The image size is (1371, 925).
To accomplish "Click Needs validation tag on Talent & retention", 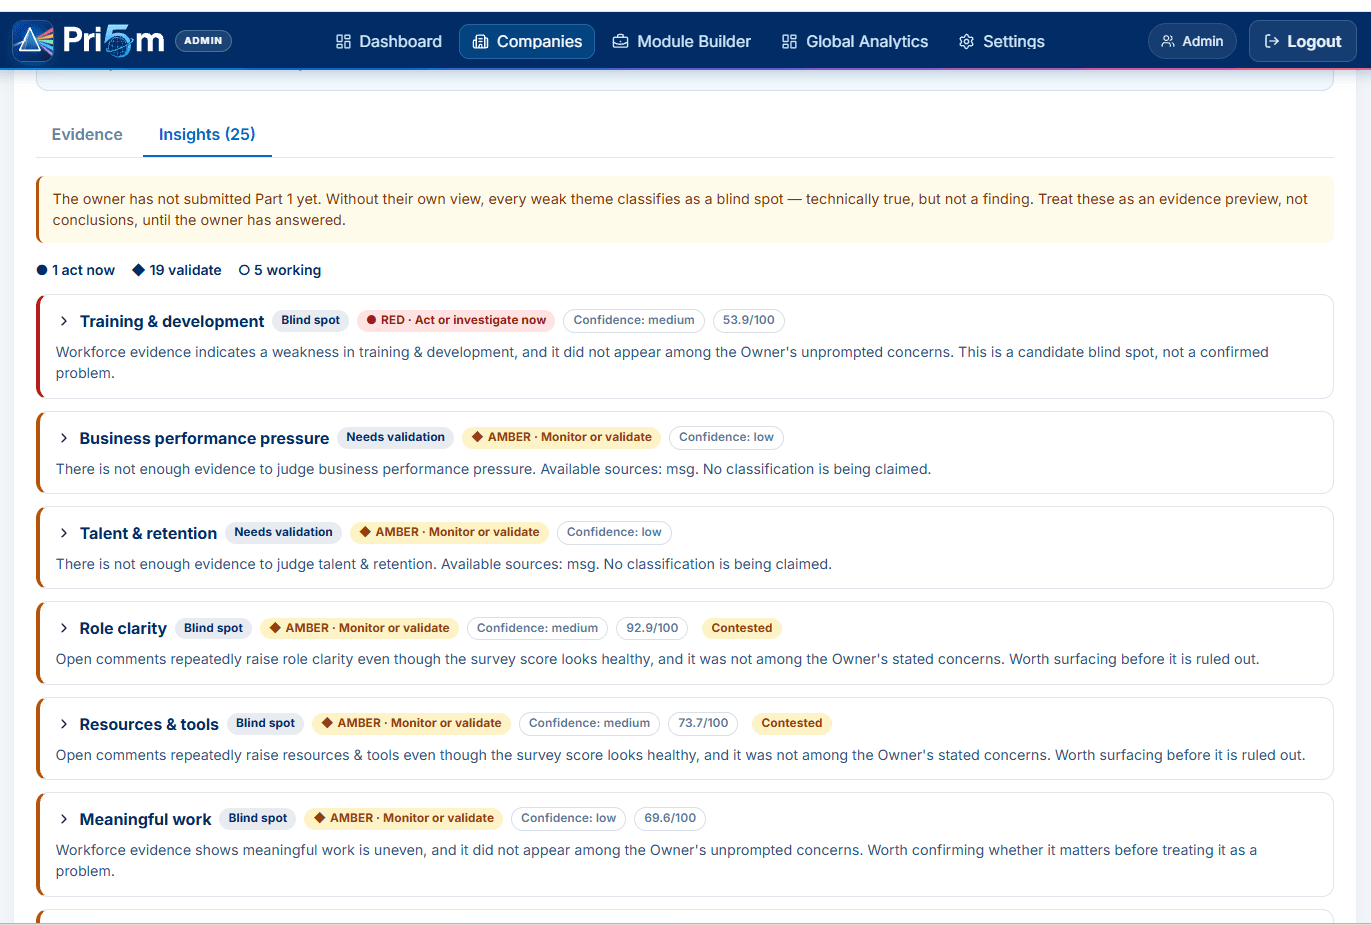I will pyautogui.click(x=283, y=532).
